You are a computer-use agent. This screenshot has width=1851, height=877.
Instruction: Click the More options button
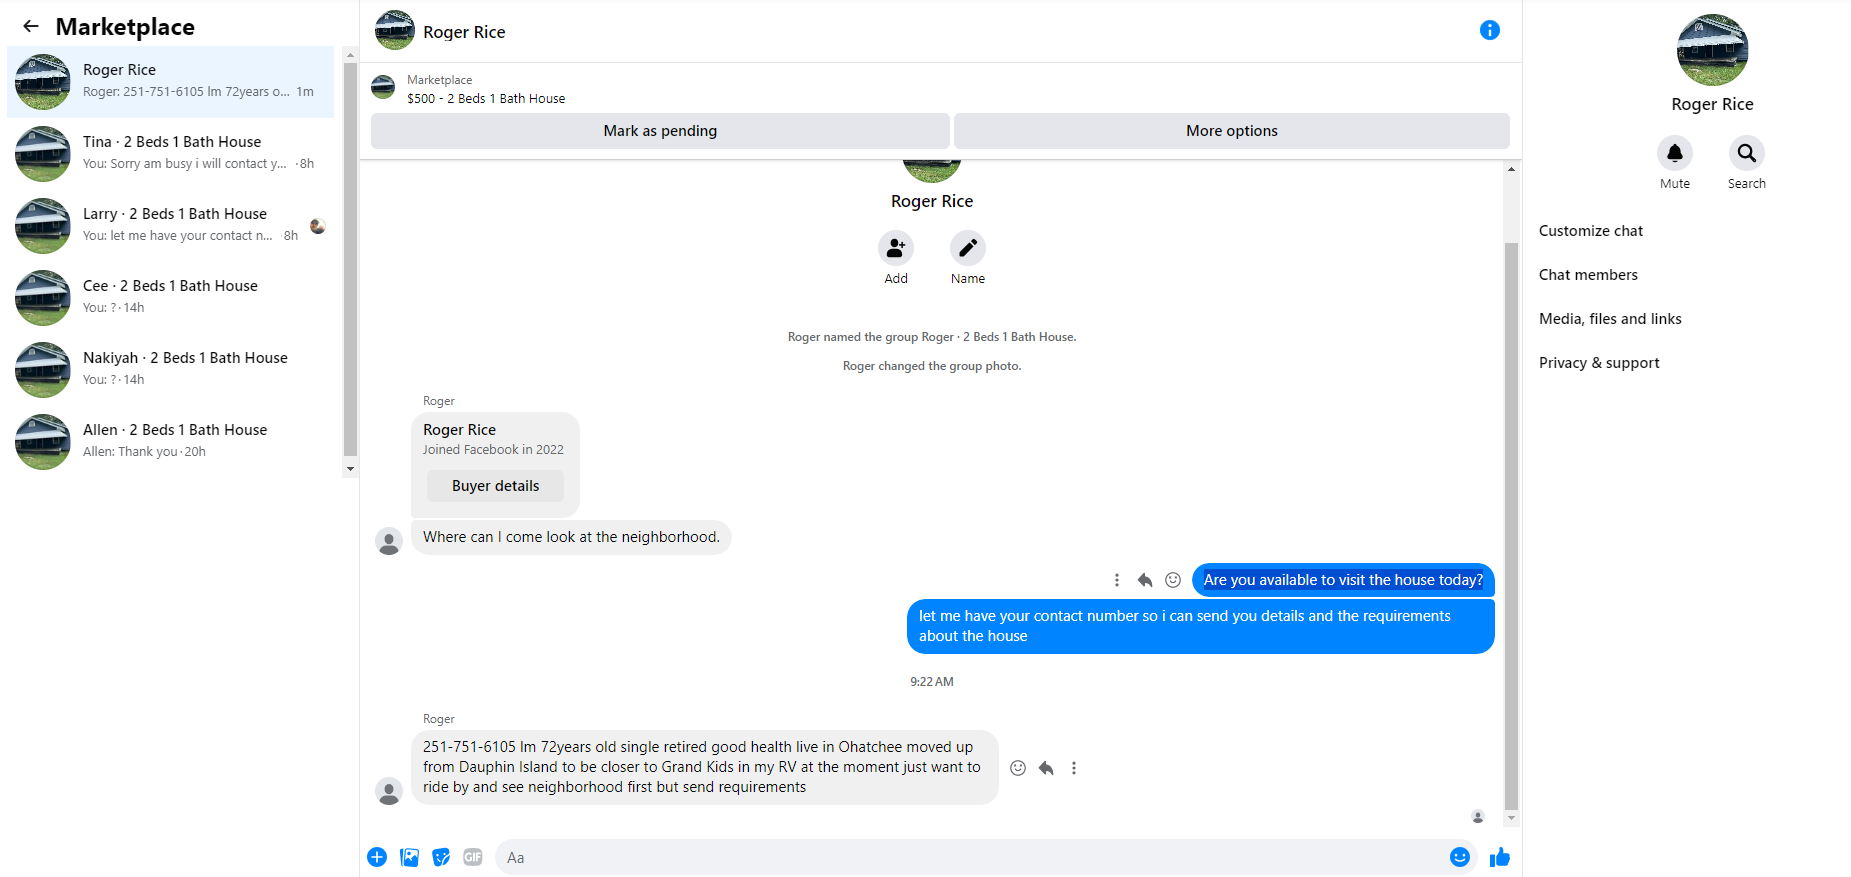(x=1232, y=131)
